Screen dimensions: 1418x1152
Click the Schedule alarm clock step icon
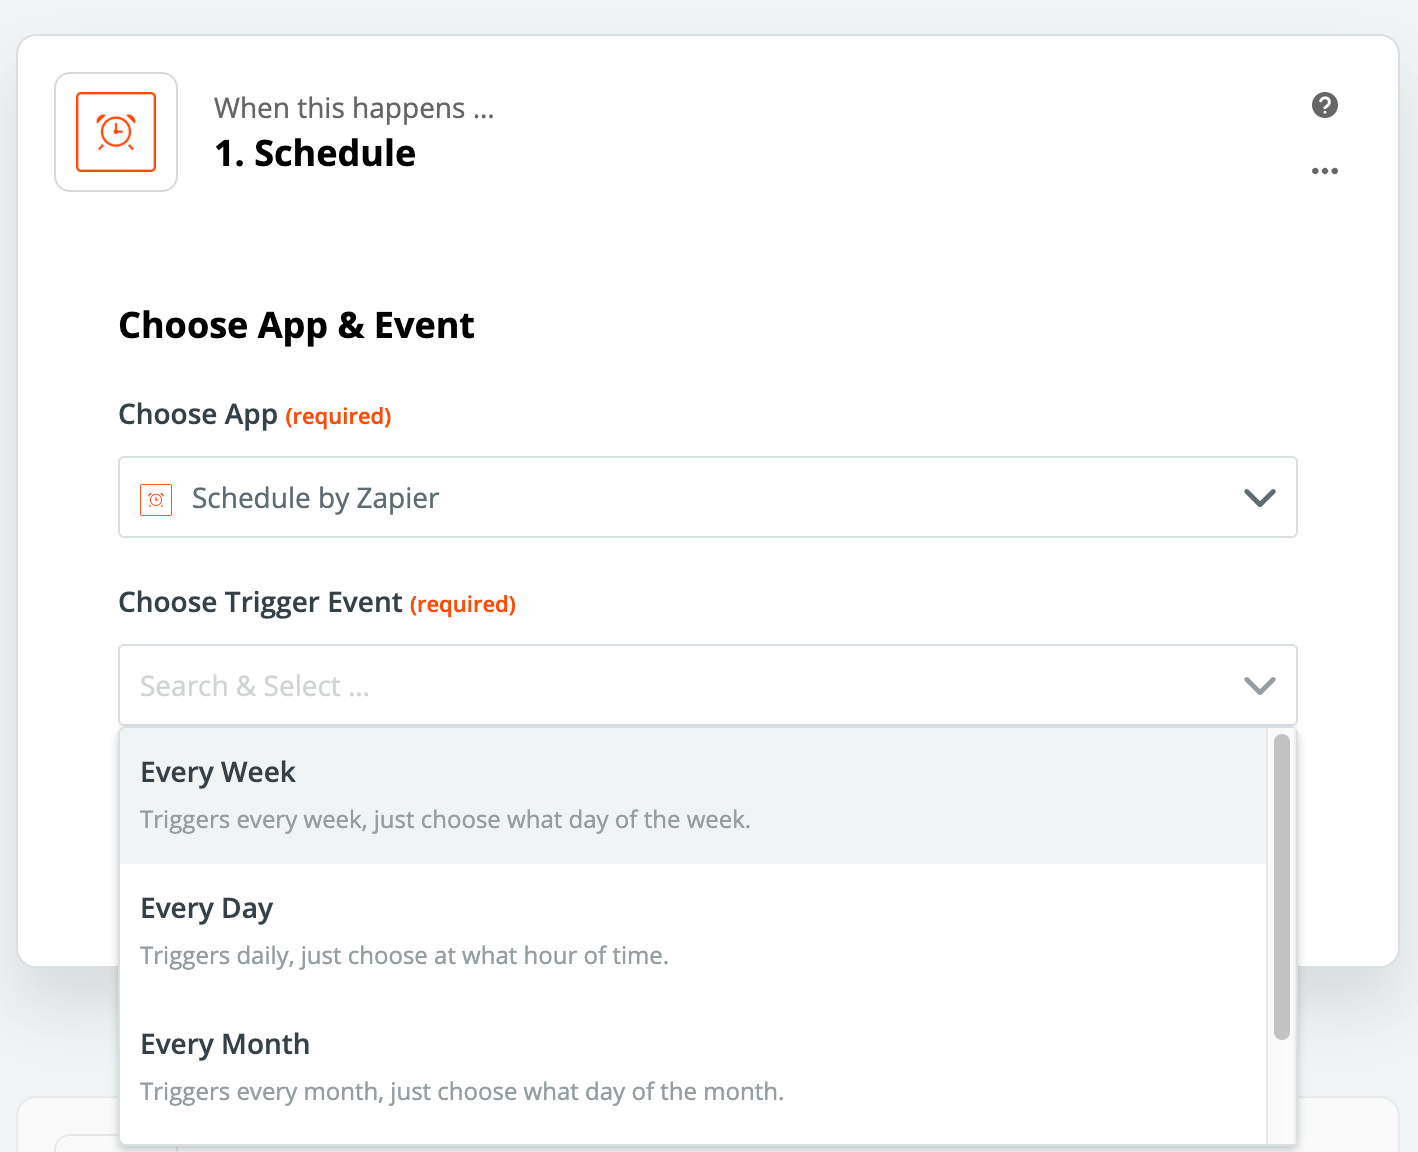point(116,132)
